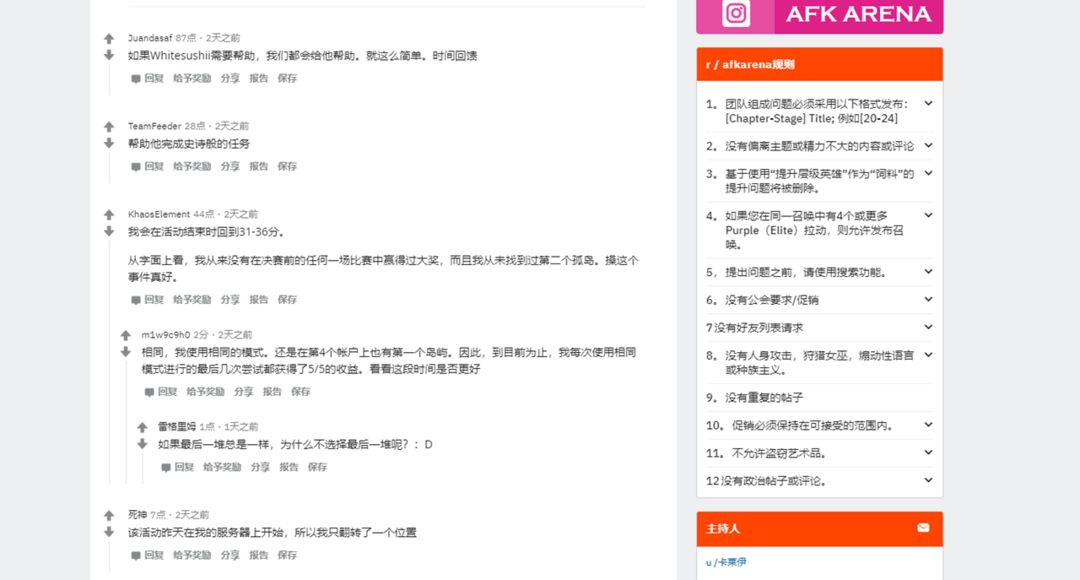Downvote the Juandasaf comment
Viewport: 1080px width, 580px height.
109,55
